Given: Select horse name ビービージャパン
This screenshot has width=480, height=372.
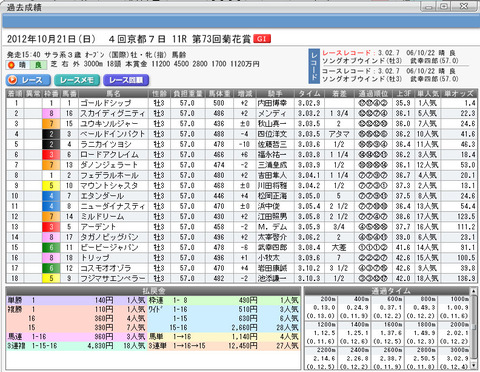Looking at the screenshot, I should [109, 248].
